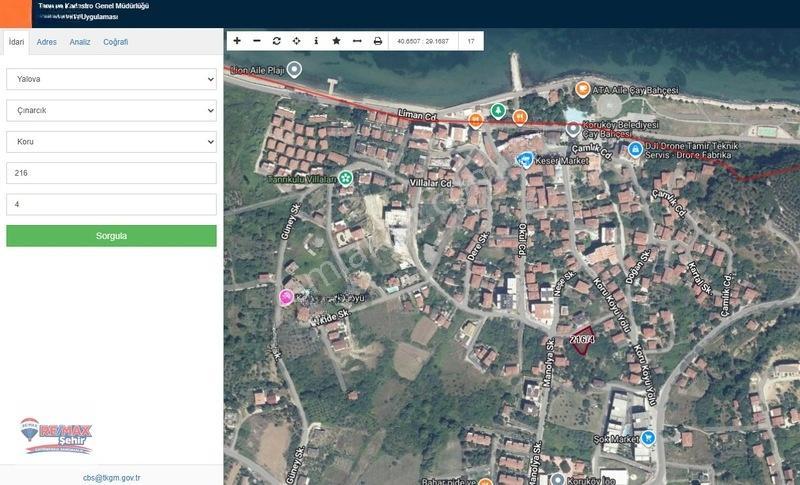Open the Yalova province dropdown

tap(111, 79)
